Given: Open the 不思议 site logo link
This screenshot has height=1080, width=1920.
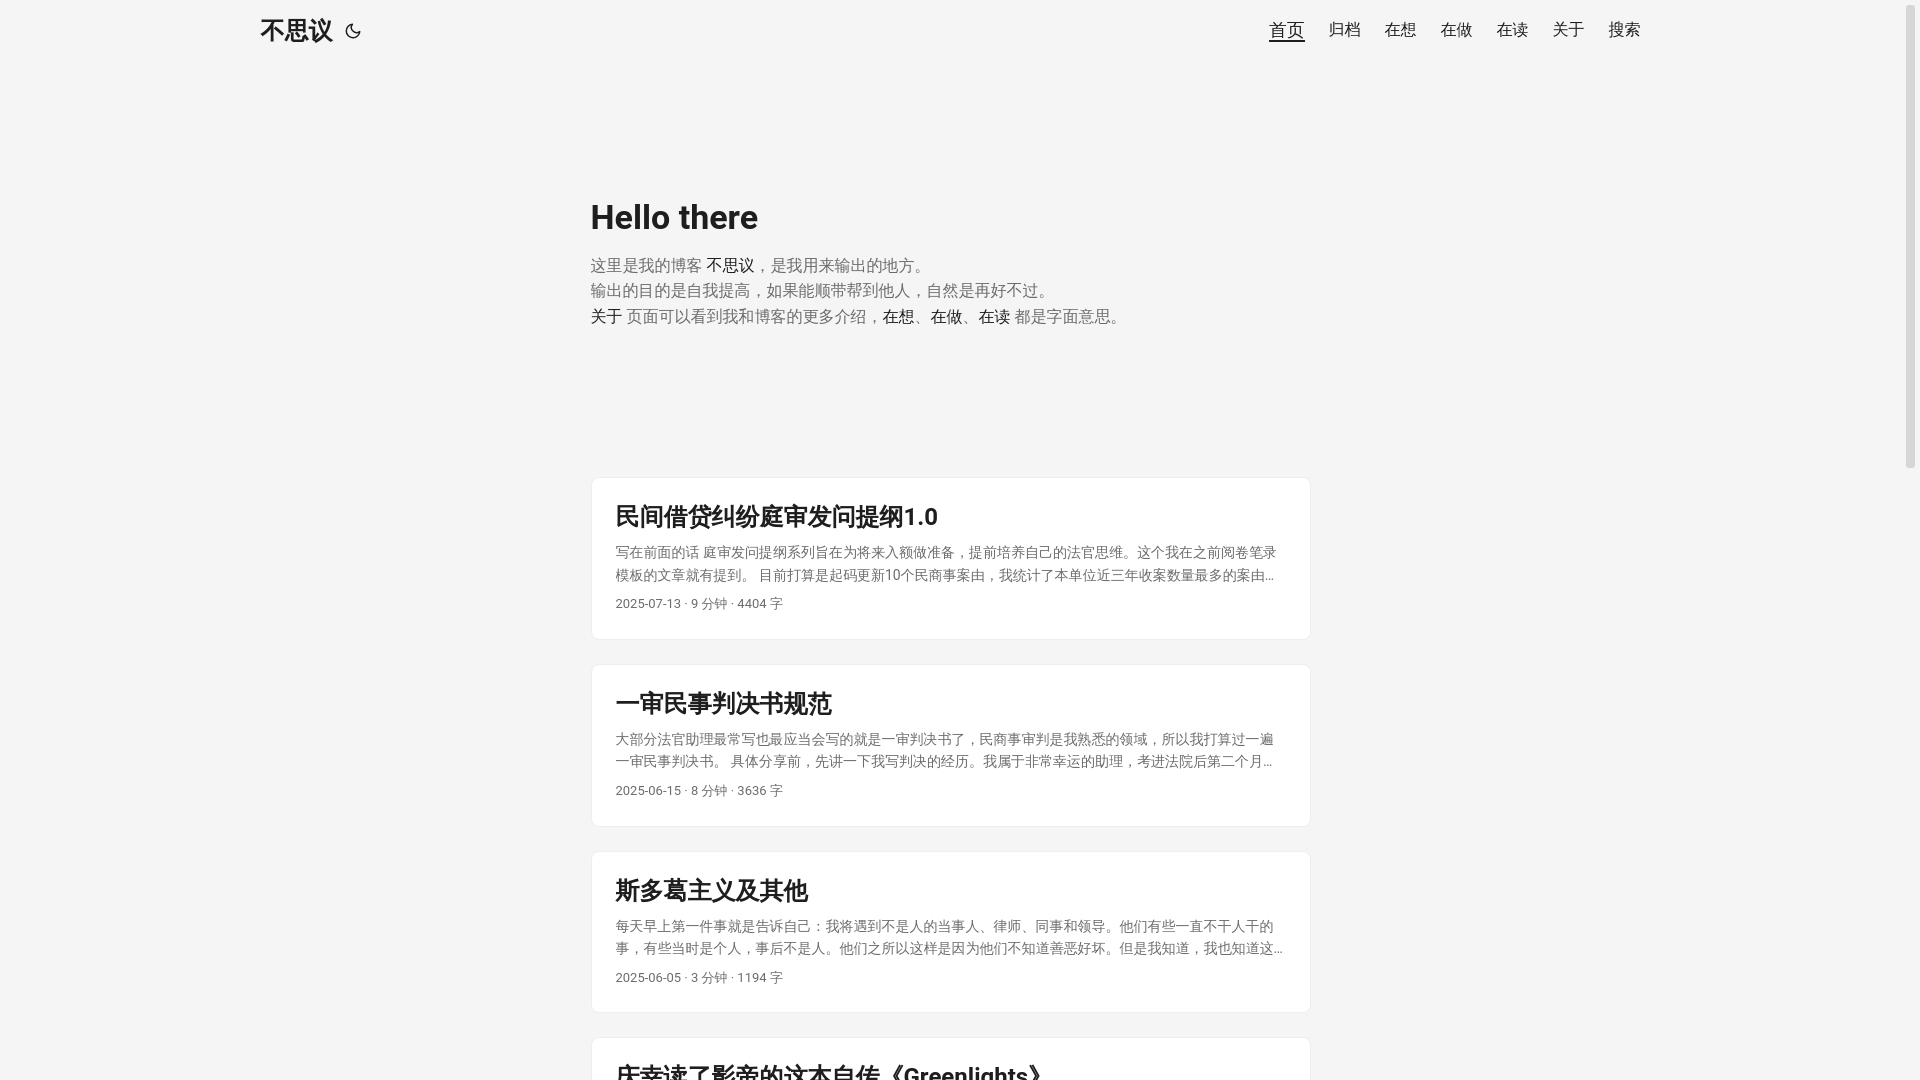Looking at the screenshot, I should pos(296,31).
